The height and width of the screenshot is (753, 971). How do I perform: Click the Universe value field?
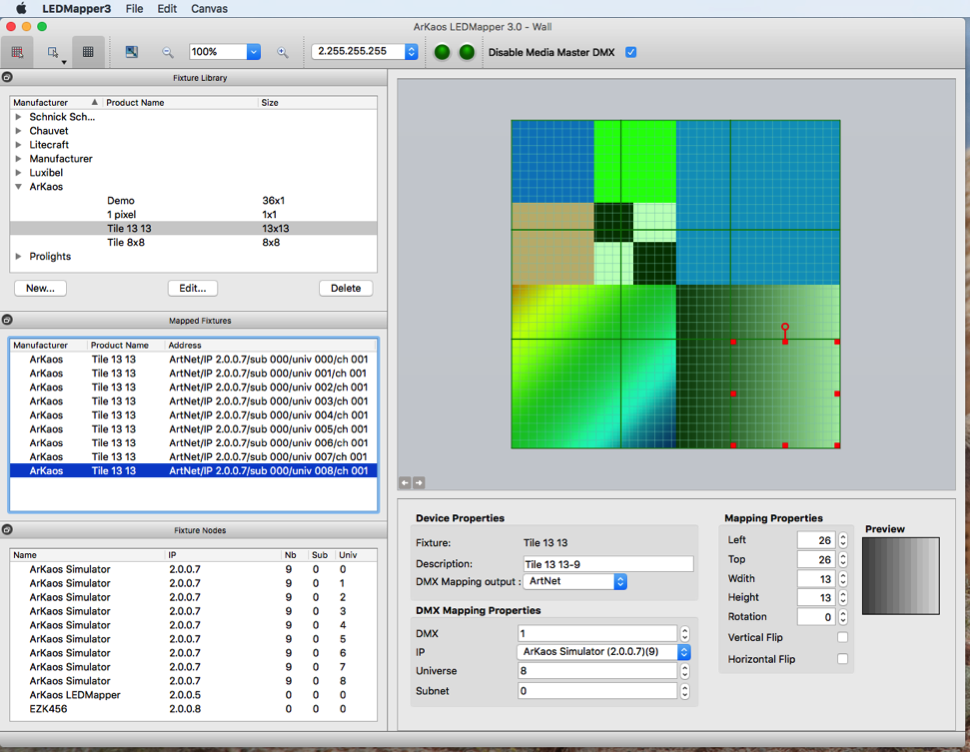[598, 671]
